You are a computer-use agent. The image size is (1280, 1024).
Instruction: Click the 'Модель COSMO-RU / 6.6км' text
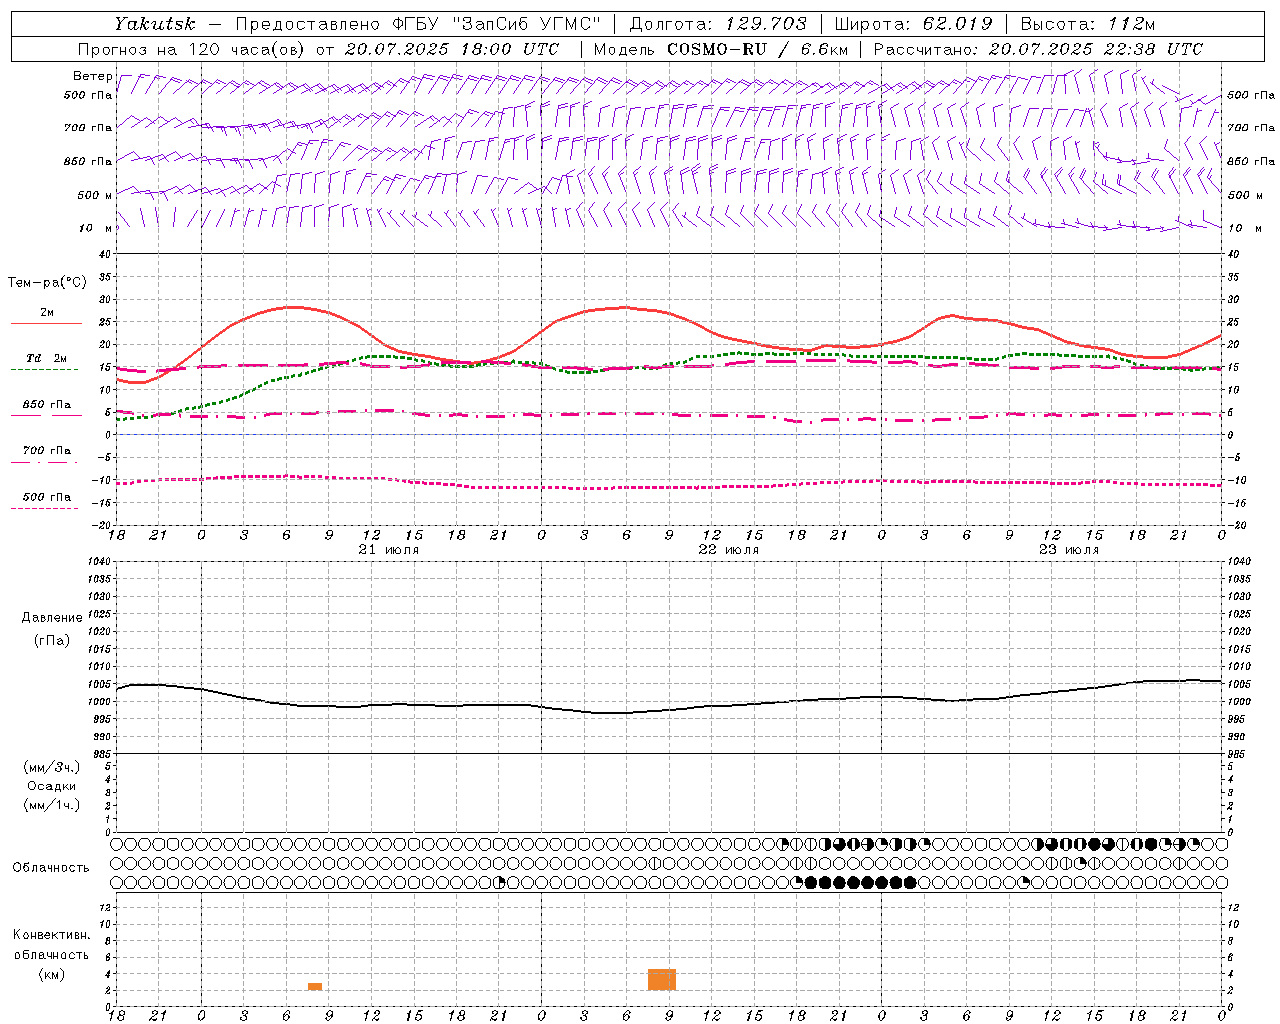721,49
